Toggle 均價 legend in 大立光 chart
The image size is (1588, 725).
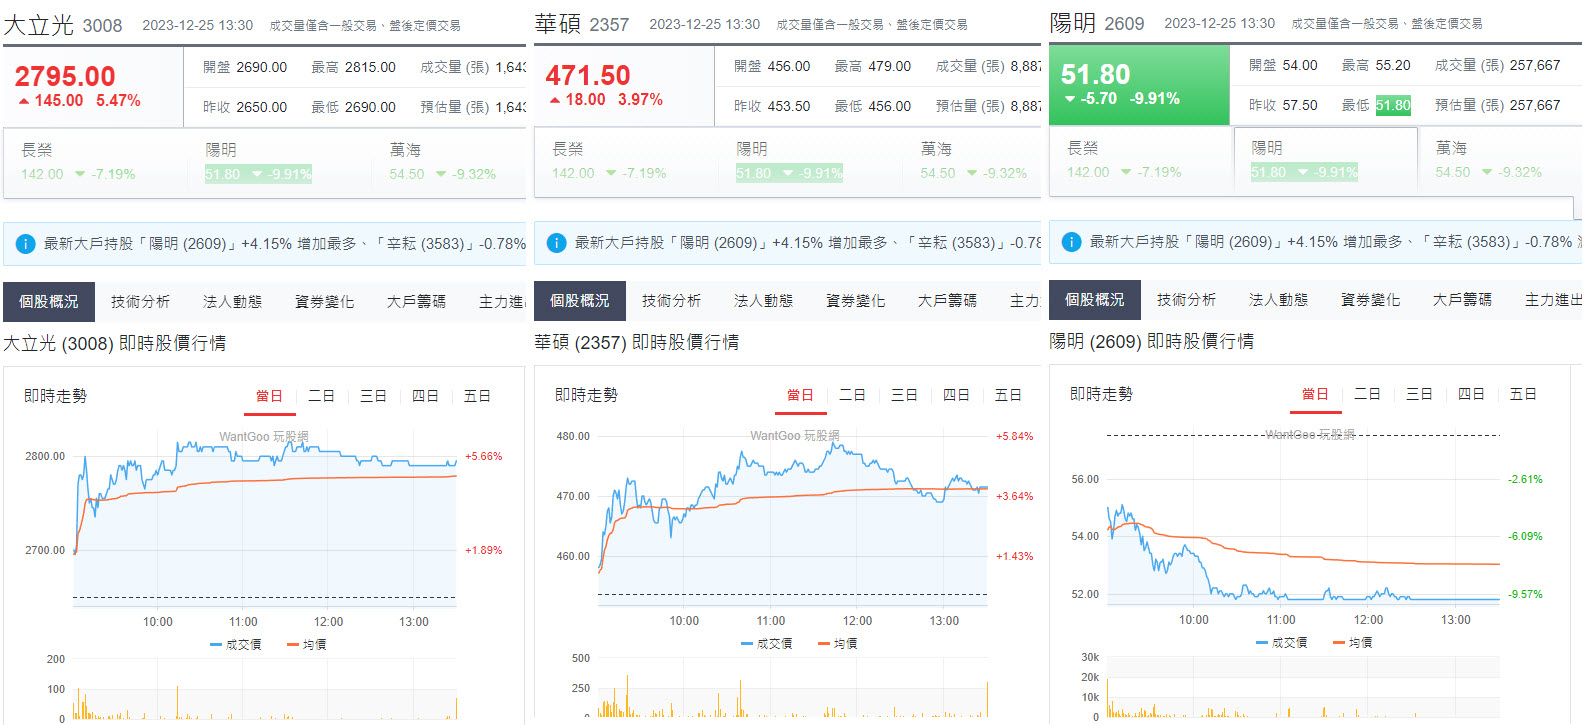pos(307,645)
